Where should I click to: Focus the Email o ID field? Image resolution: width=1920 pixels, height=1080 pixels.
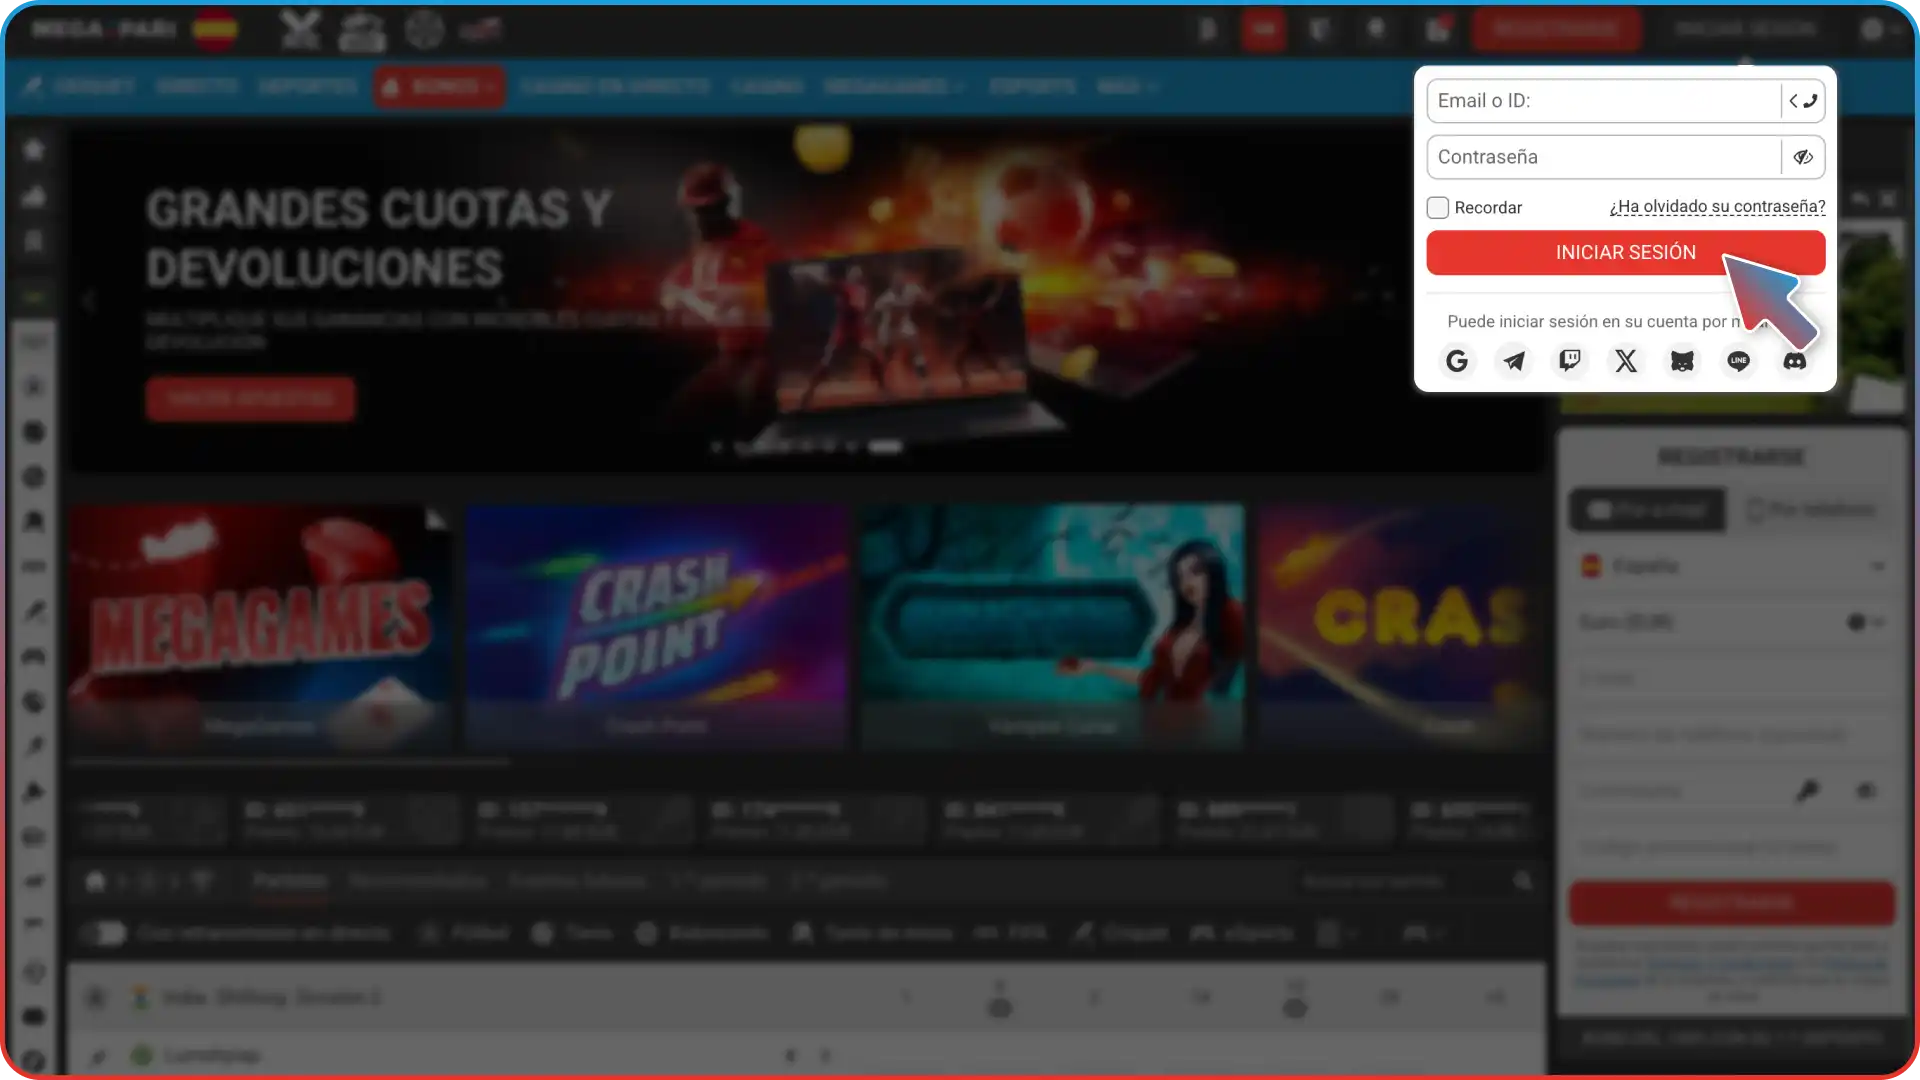(x=1604, y=101)
